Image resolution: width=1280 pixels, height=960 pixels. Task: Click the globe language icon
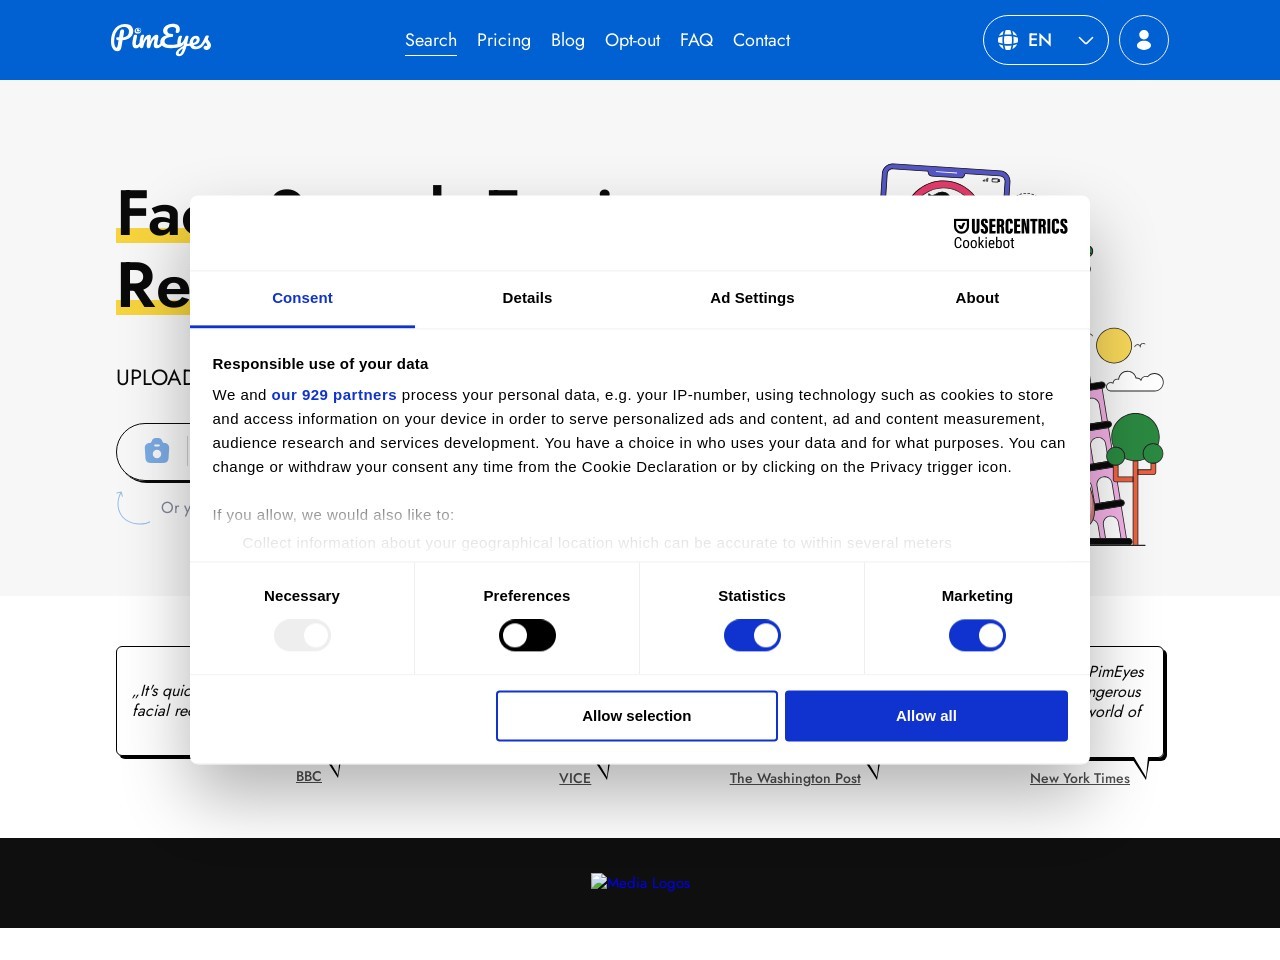pyautogui.click(x=1008, y=40)
